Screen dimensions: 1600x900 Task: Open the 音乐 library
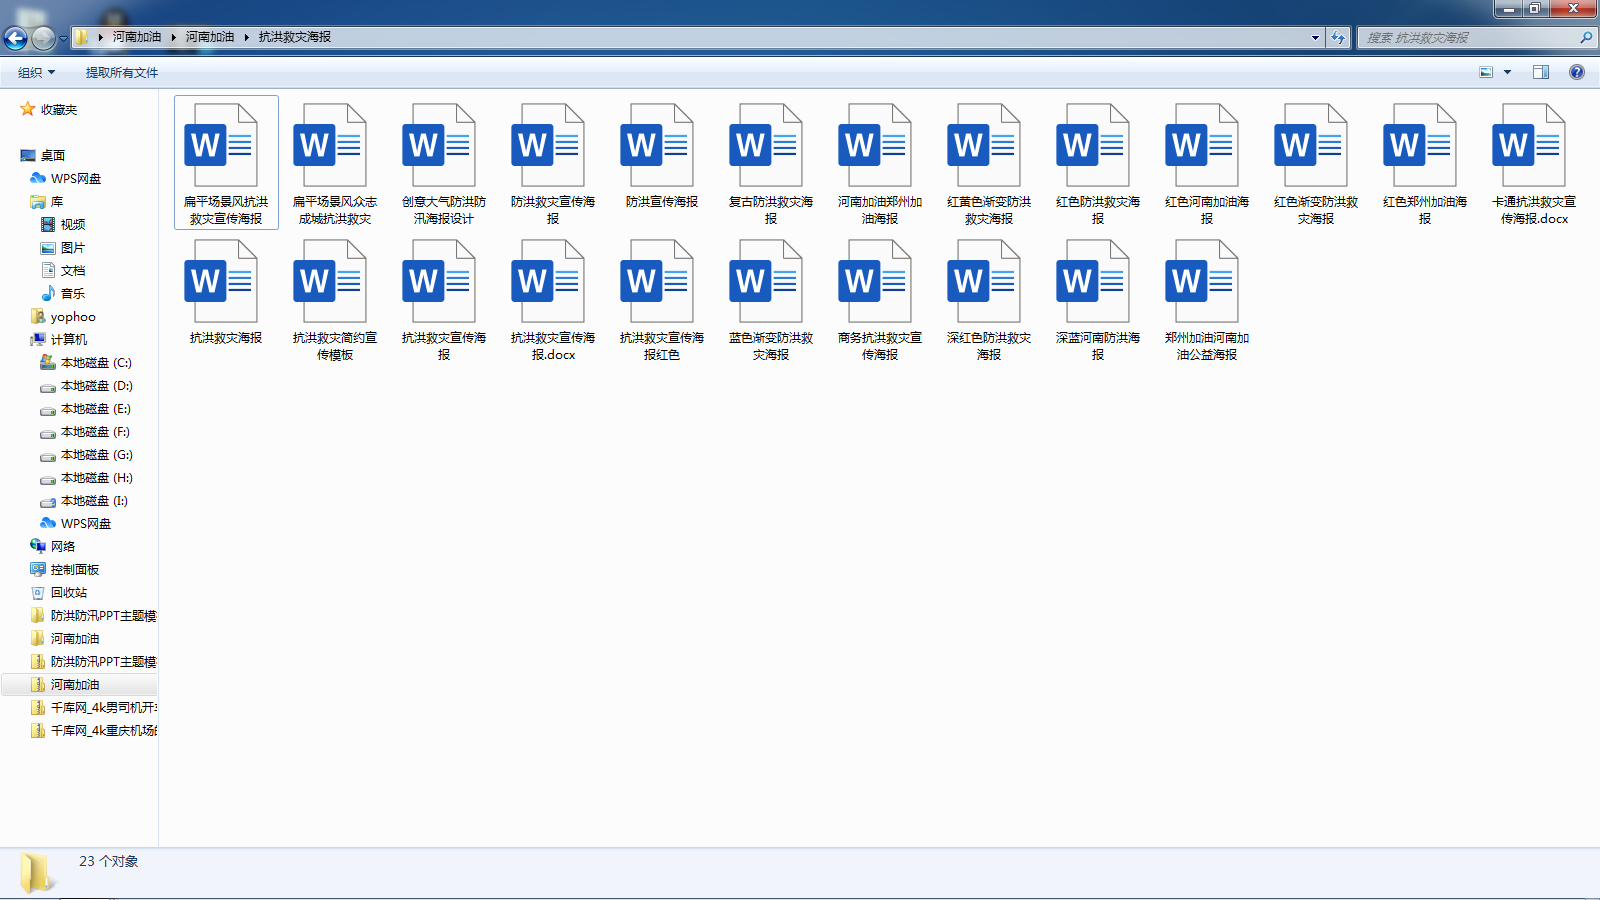pos(73,293)
